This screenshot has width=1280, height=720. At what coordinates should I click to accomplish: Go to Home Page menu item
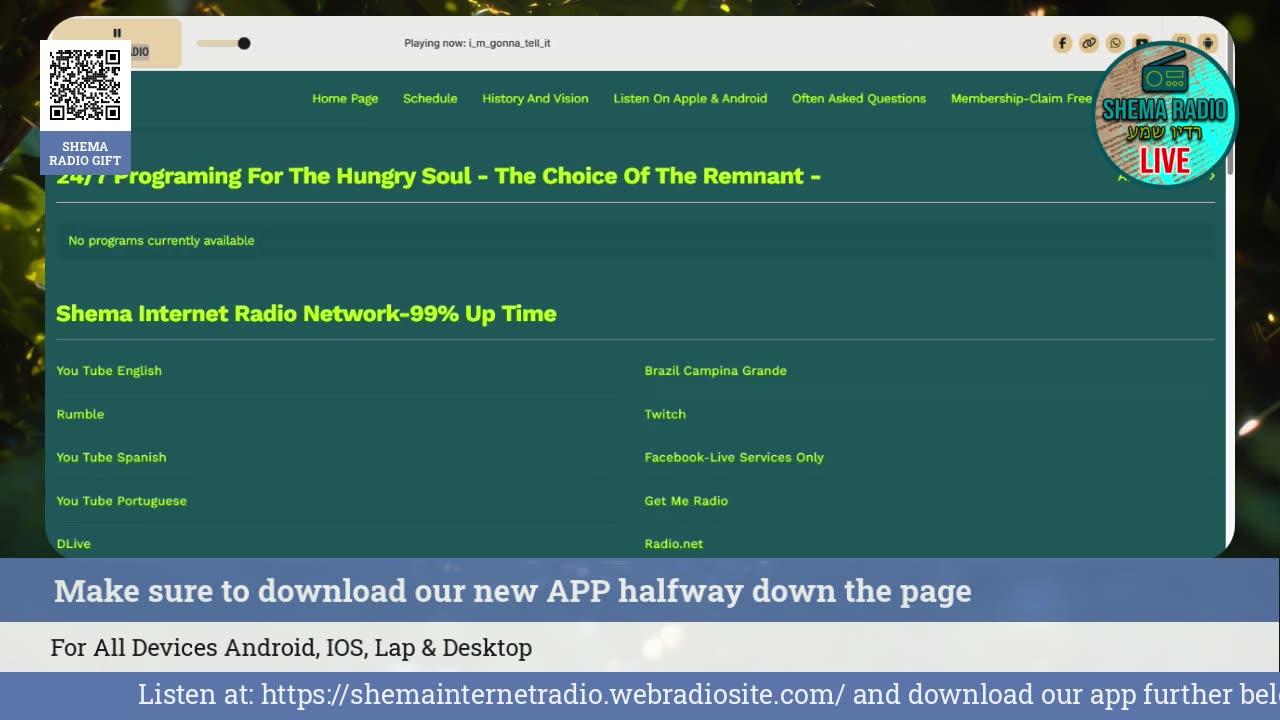(345, 98)
